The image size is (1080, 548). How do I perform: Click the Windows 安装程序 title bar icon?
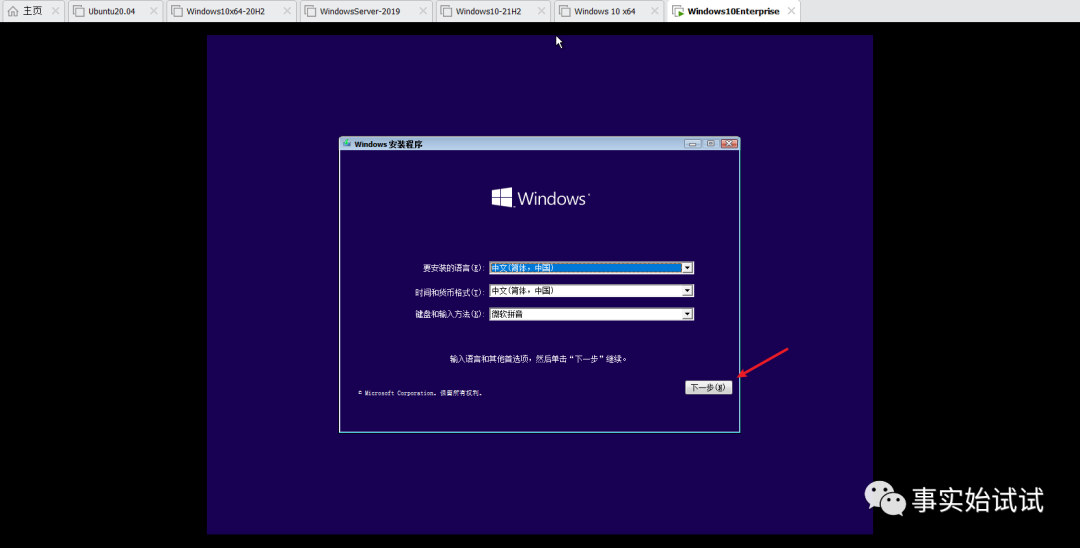(346, 143)
